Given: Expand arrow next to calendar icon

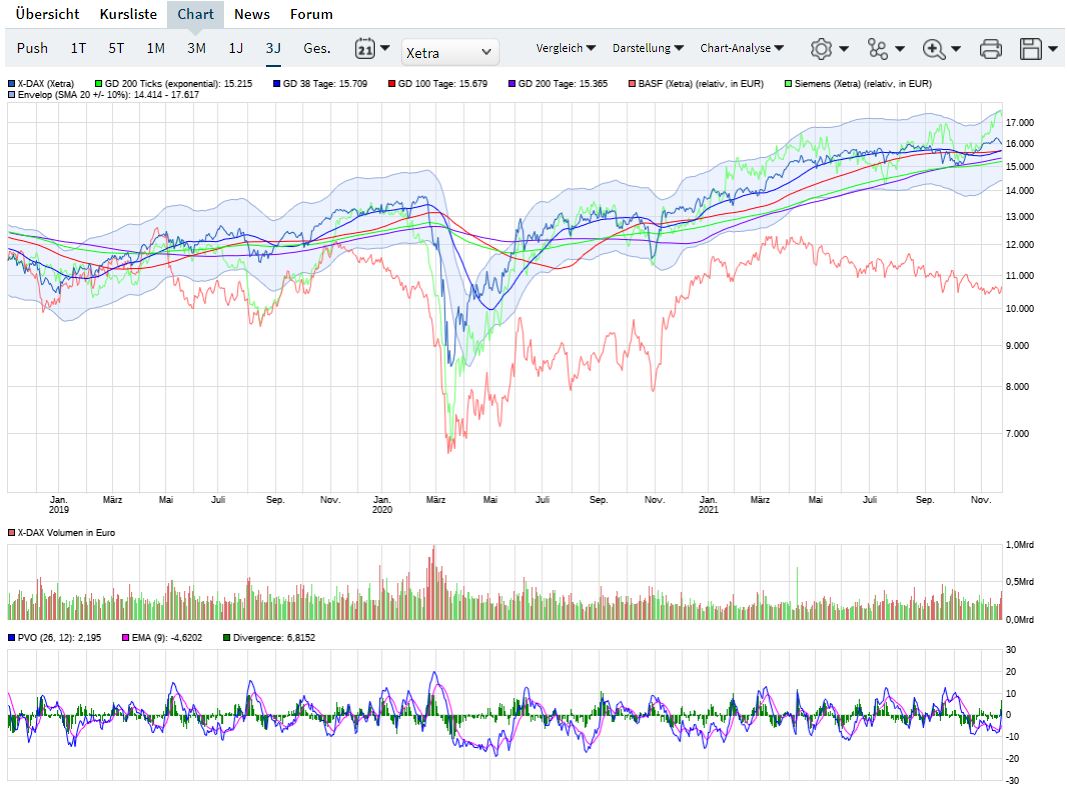Looking at the screenshot, I should (x=384, y=48).
